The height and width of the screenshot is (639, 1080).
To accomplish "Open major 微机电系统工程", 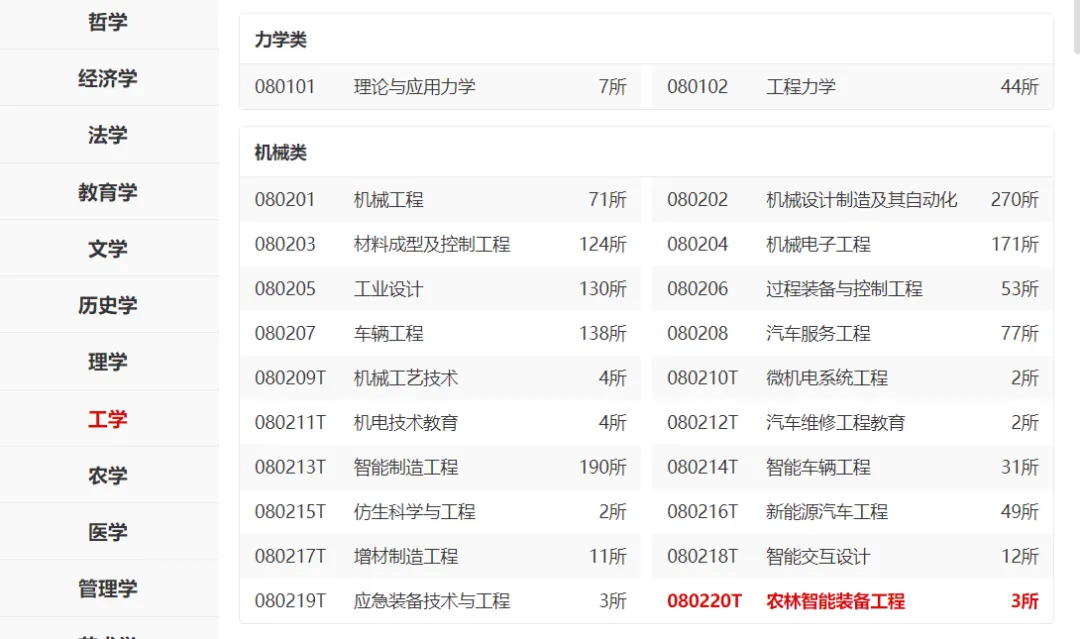I will [x=827, y=378].
